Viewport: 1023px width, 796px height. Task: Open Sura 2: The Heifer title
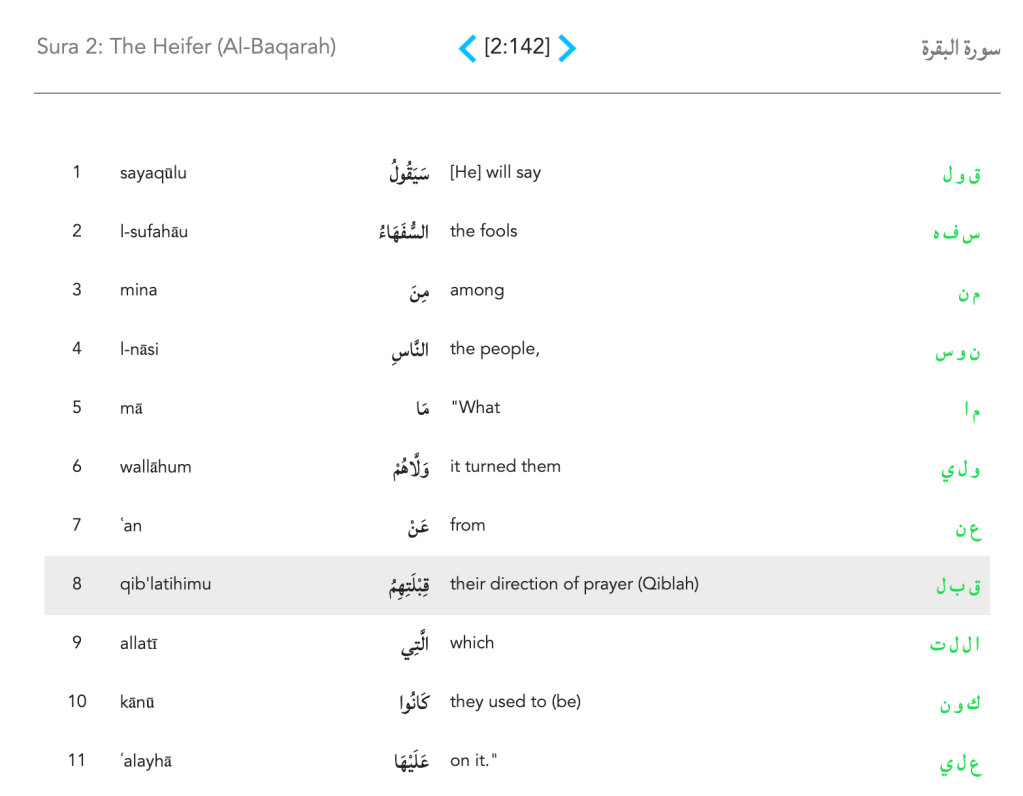point(186,47)
